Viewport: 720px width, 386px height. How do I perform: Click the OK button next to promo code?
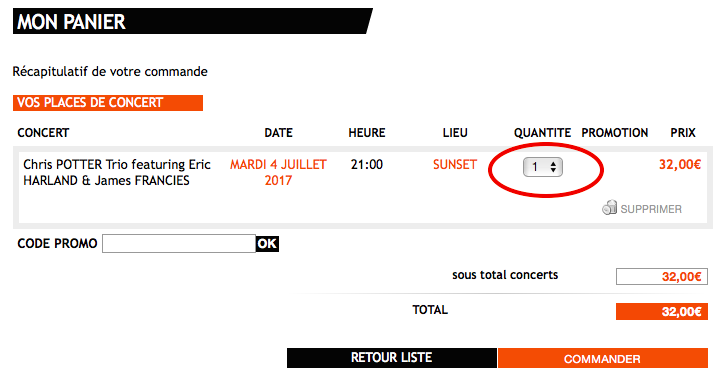[267, 243]
